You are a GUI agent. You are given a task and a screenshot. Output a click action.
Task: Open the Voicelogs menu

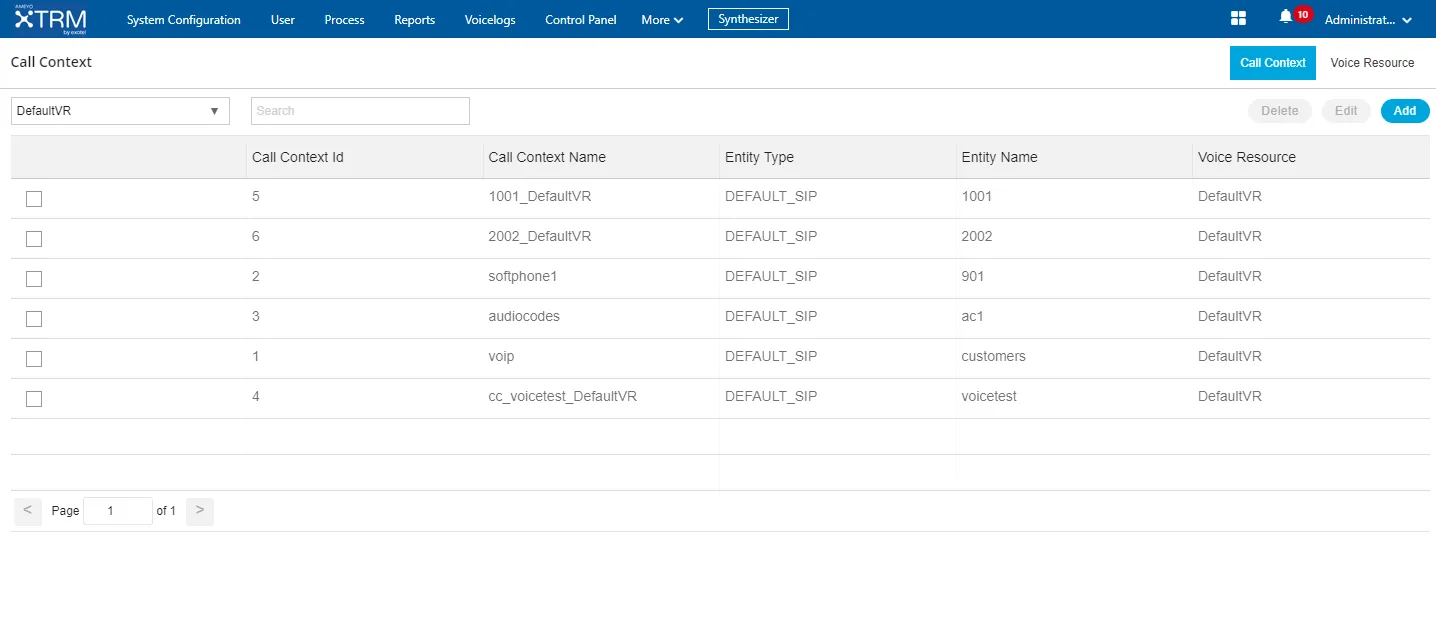[490, 20]
